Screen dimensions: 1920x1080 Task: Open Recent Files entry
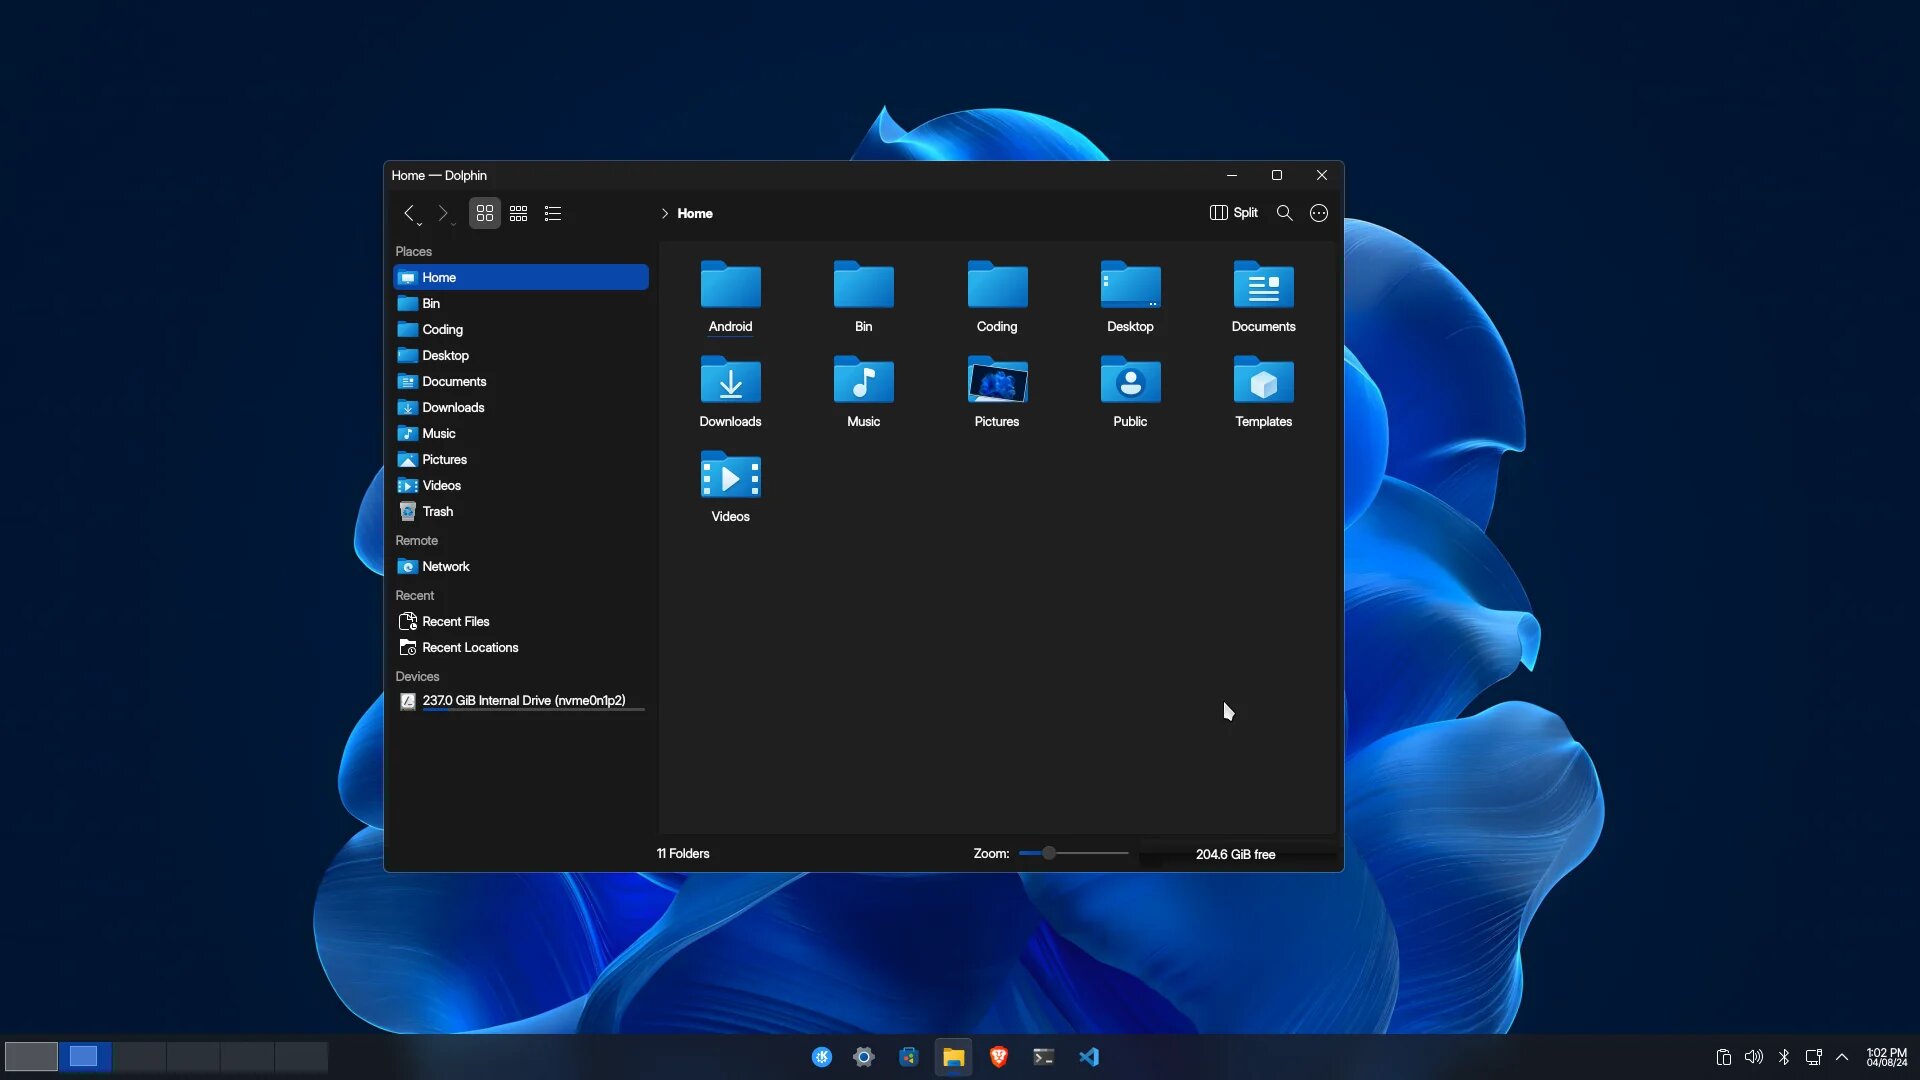[521, 621]
